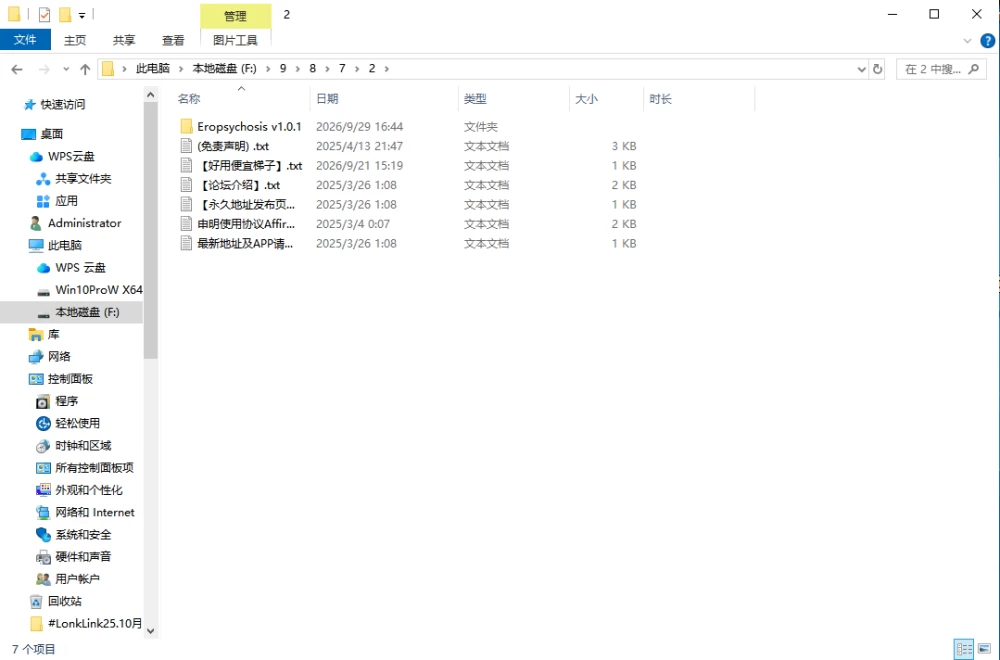
Task: Switch to details view layout icon
Action: point(964,649)
